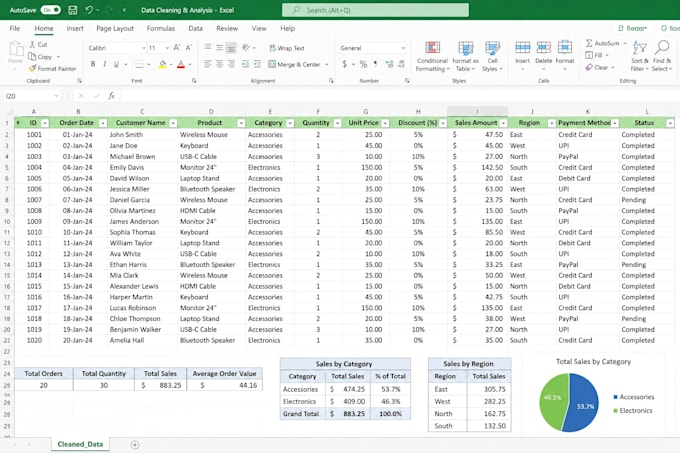This screenshot has height=453, width=680.
Task: Click the AutoSum sigma button
Action: (602, 43)
